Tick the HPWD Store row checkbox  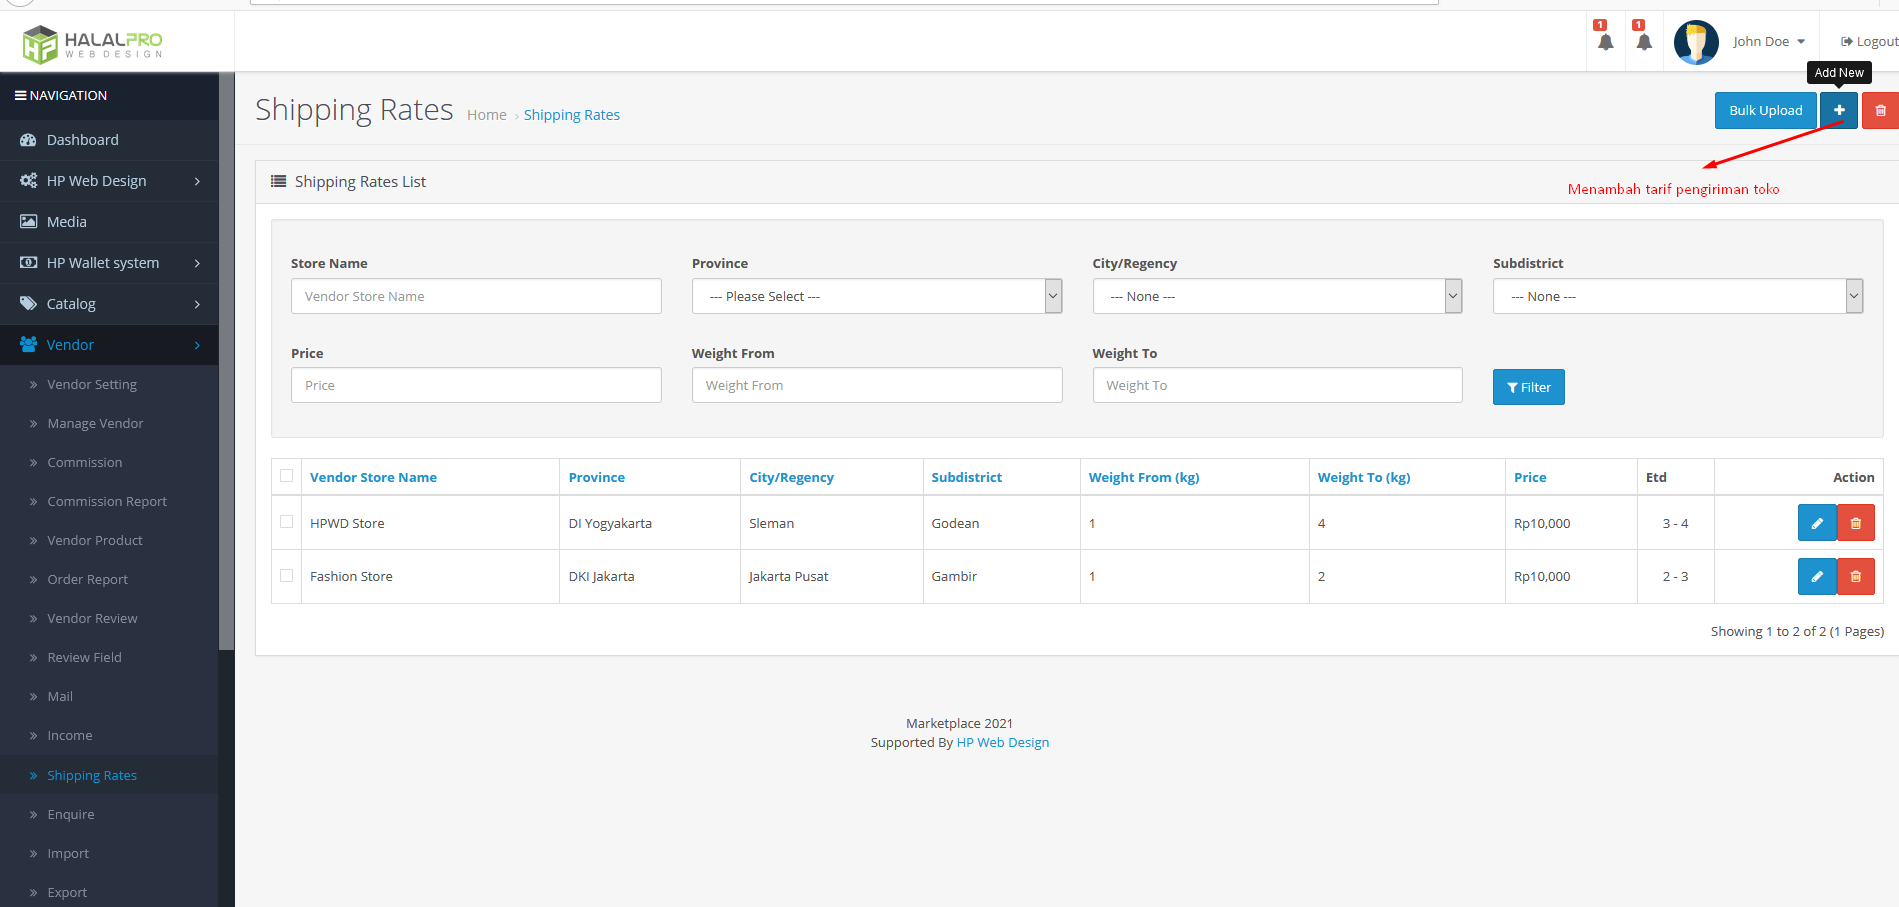pos(287,522)
